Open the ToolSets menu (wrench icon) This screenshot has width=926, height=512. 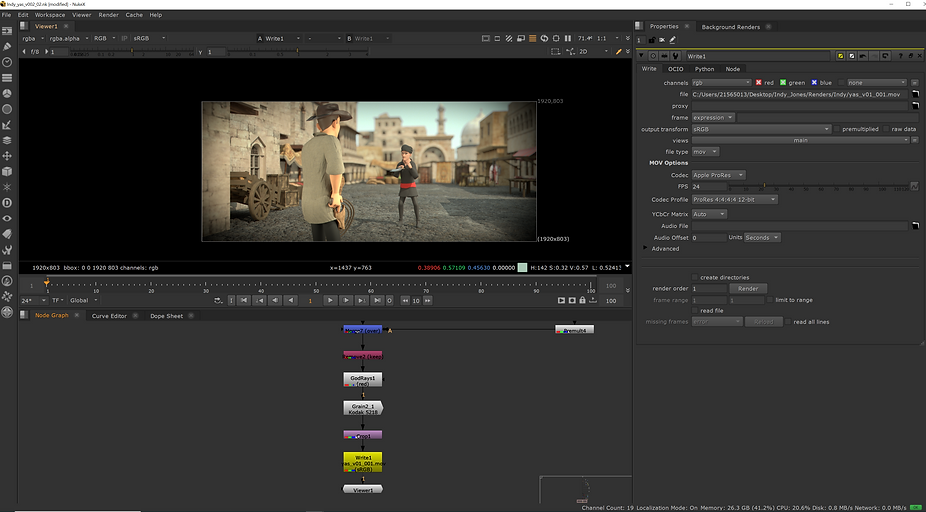[7, 250]
